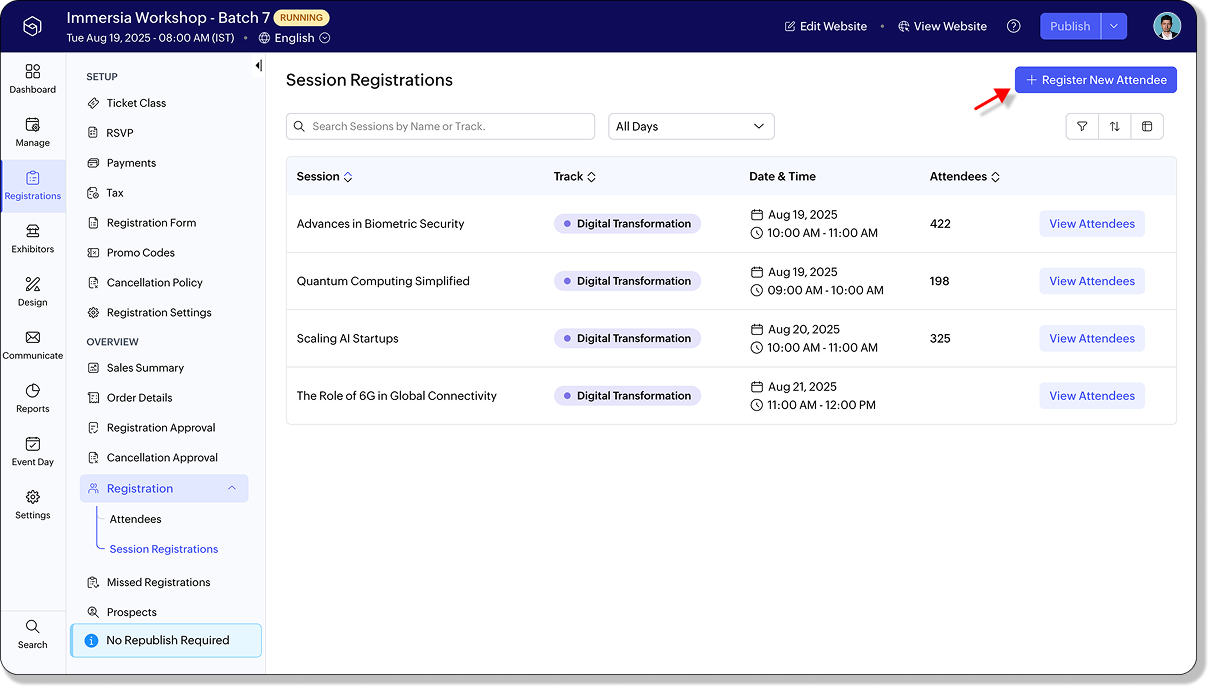Expand the Publish button dropdown arrow
The width and height of the screenshot is (1209, 687).
click(x=1114, y=27)
